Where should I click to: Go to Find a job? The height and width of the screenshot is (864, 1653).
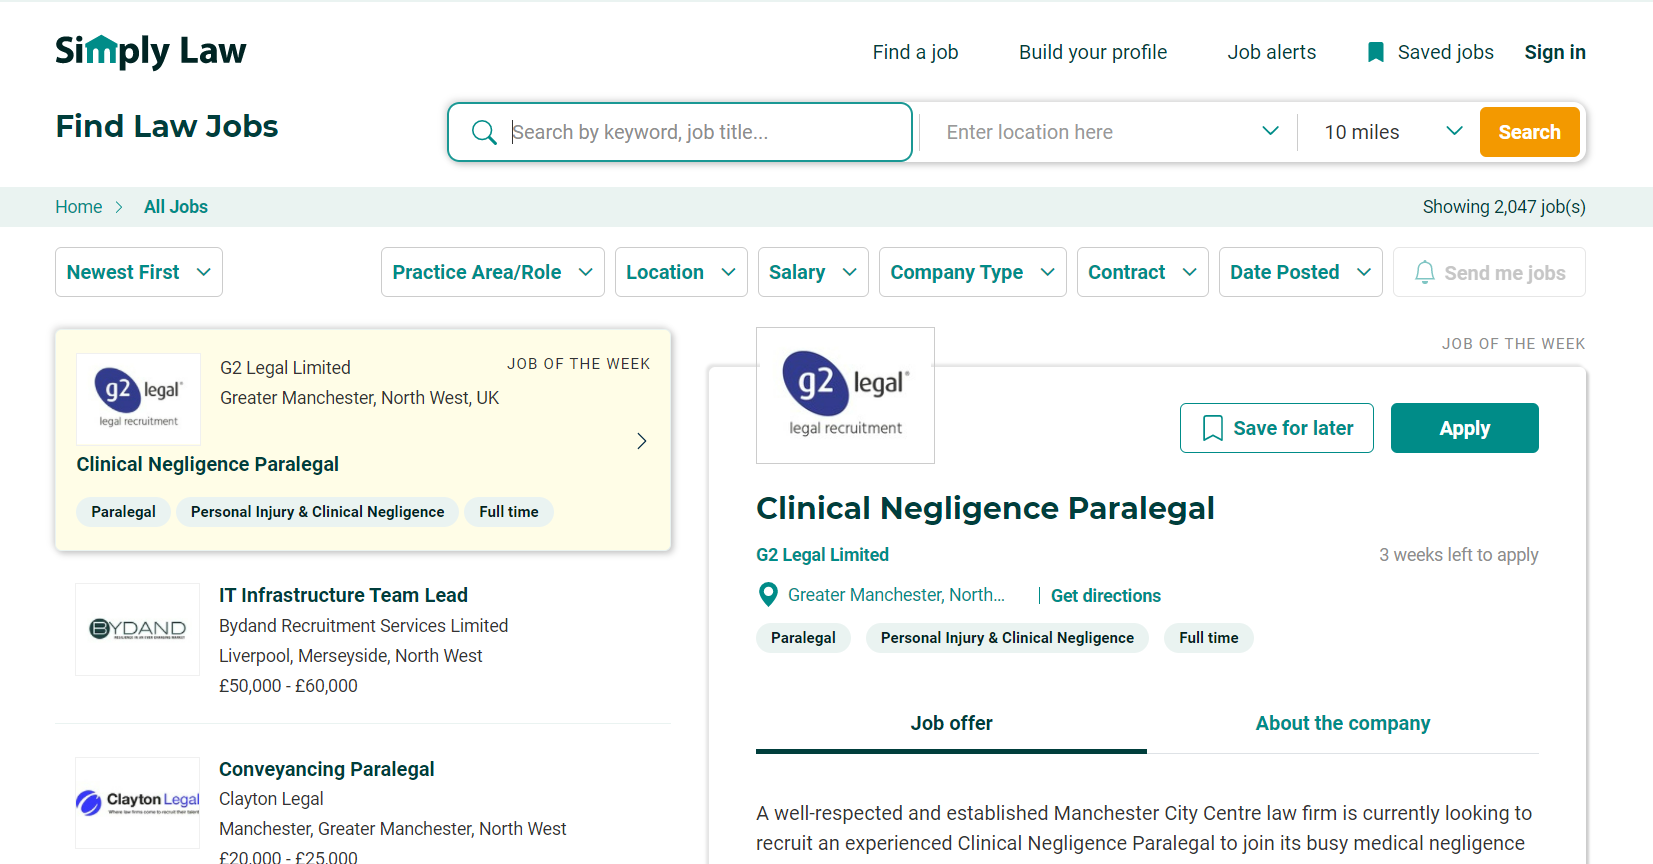click(x=915, y=52)
